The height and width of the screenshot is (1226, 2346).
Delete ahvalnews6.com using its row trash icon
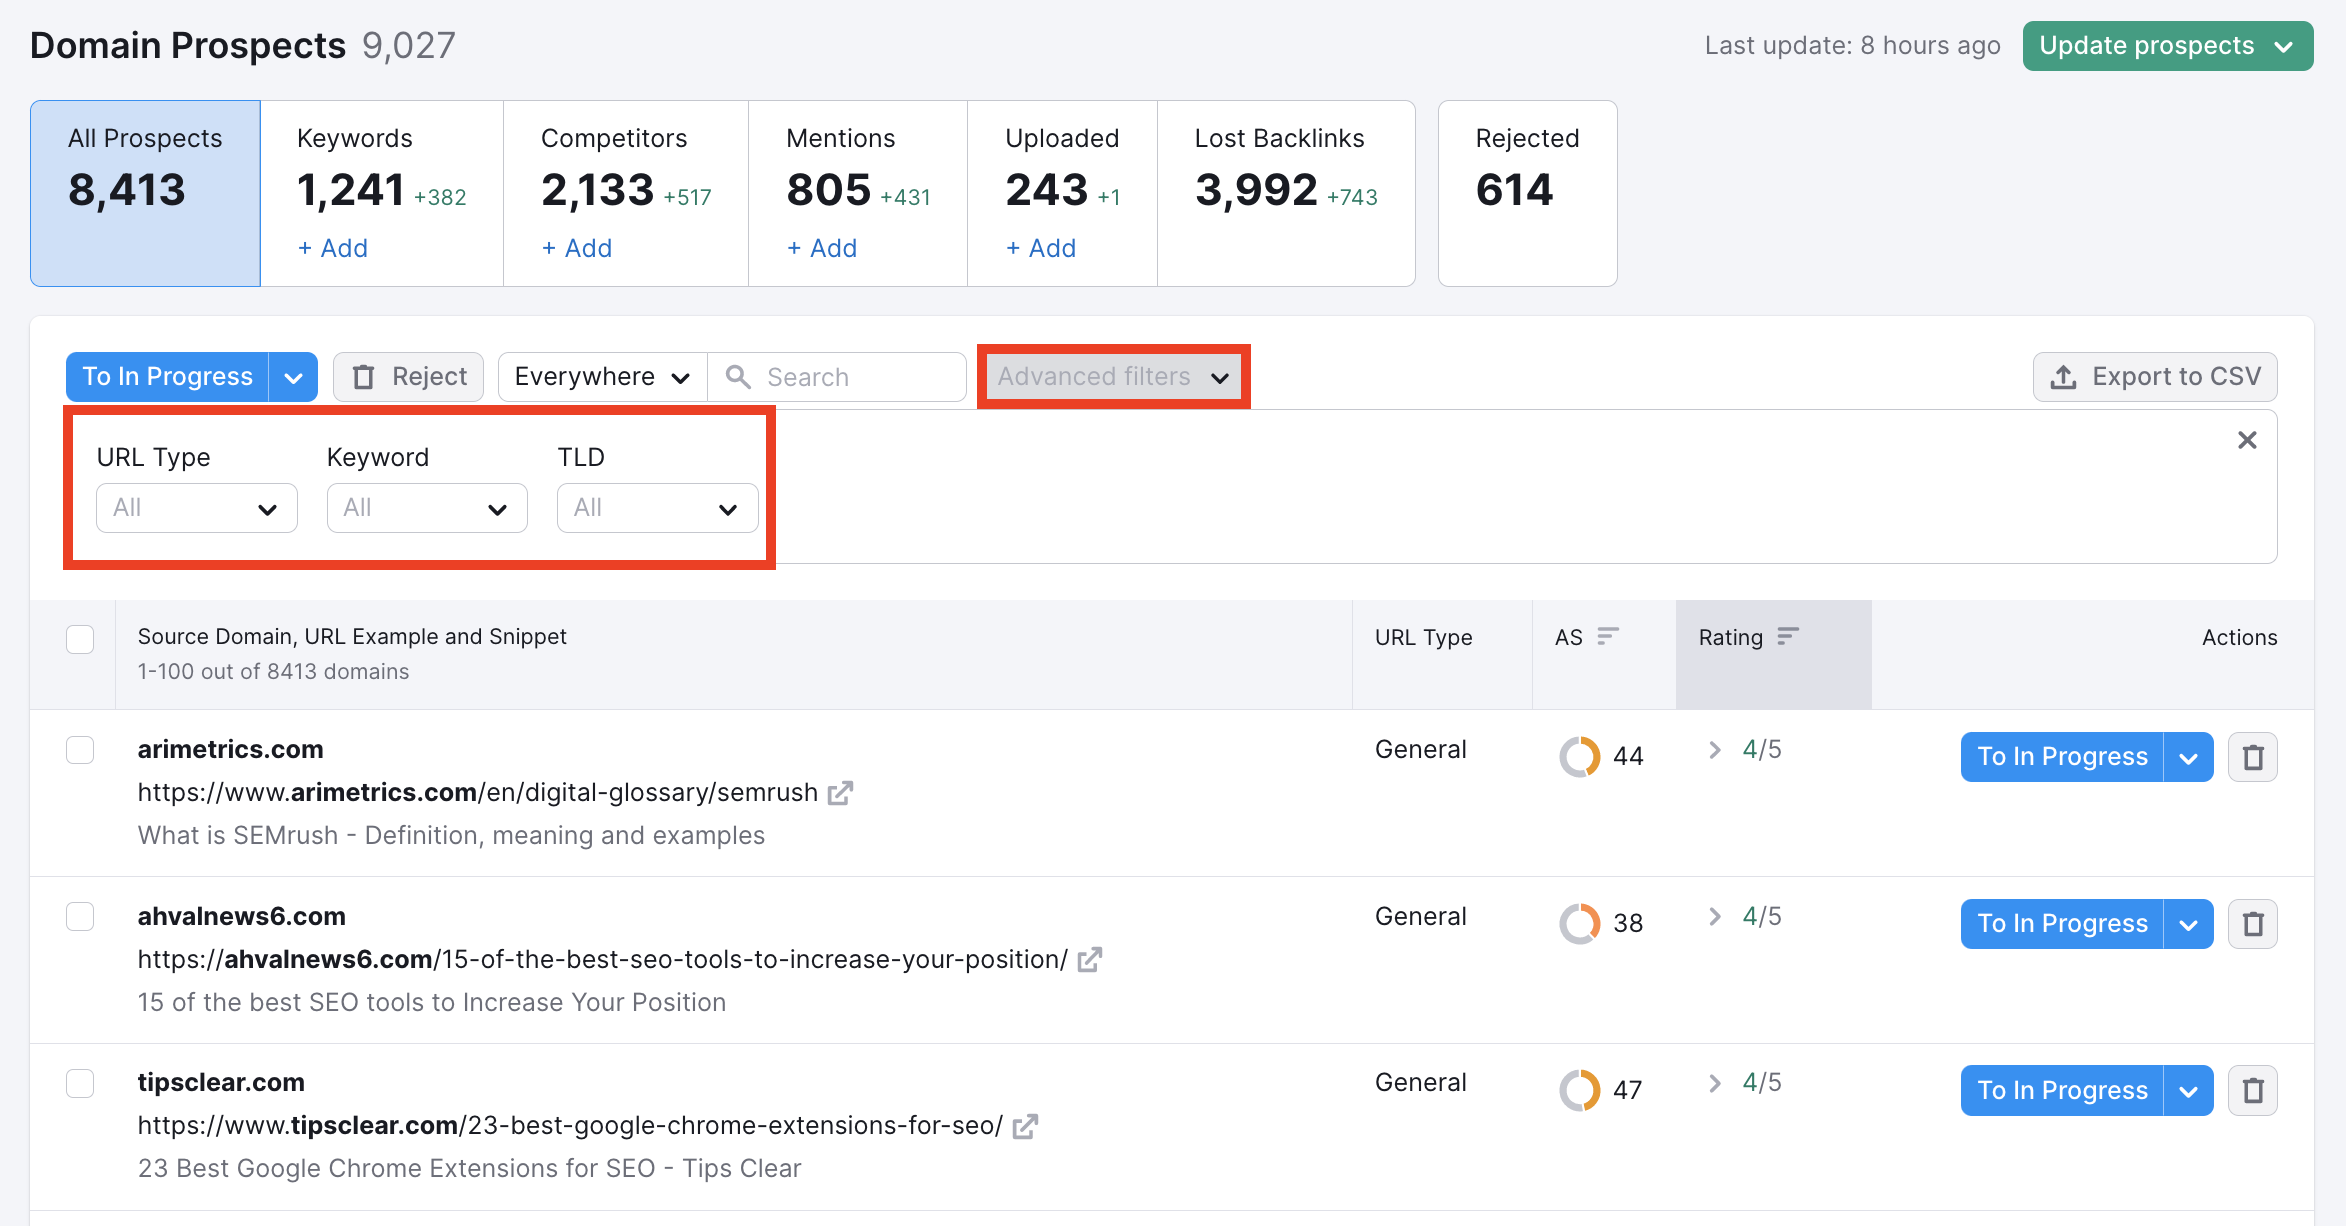[x=2252, y=923]
